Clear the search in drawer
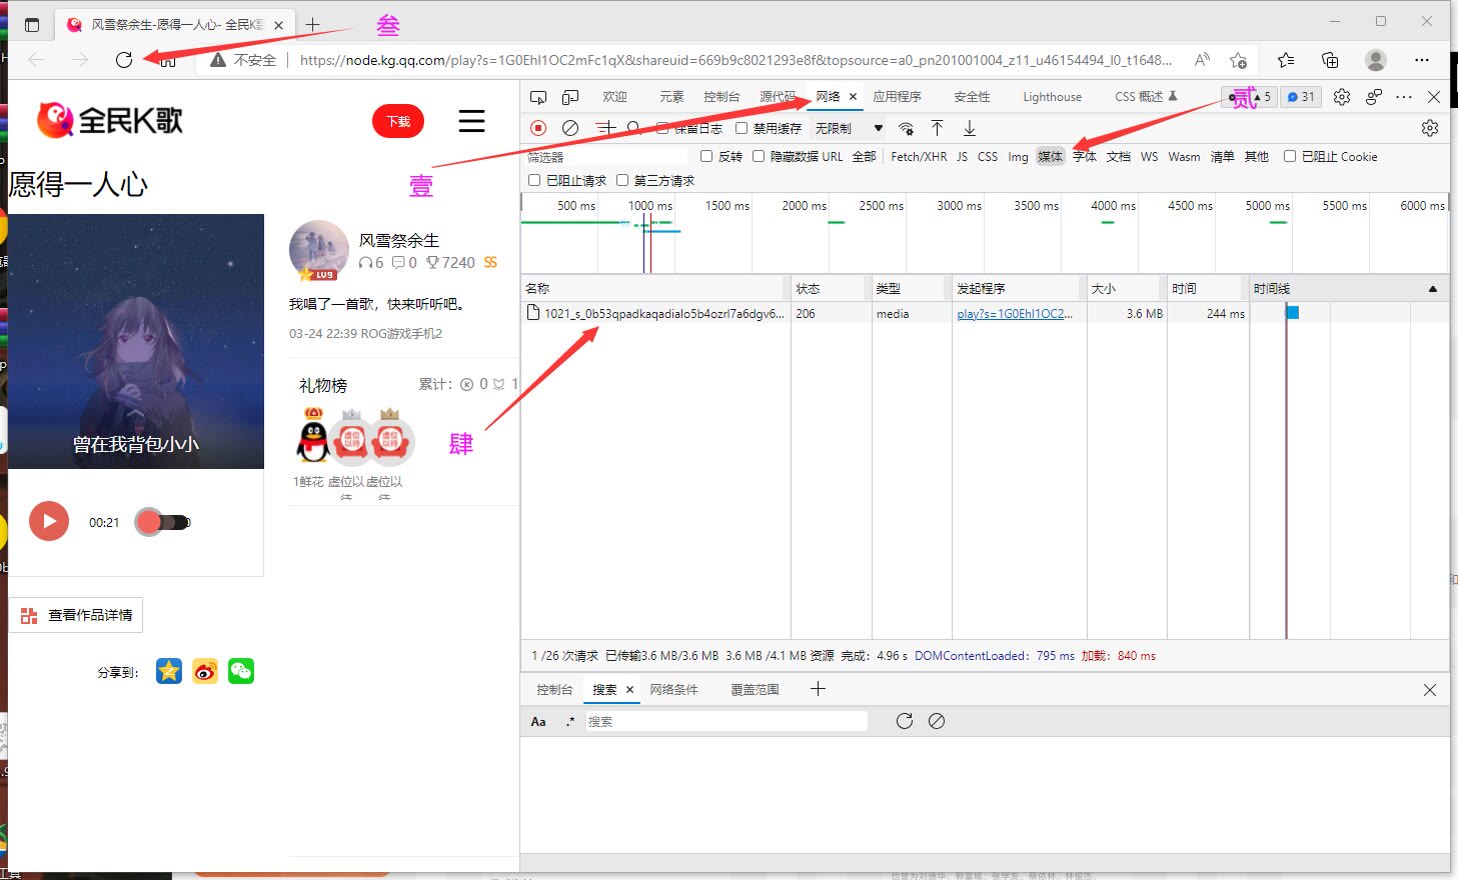Viewport: 1458px width, 880px height. pos(936,721)
